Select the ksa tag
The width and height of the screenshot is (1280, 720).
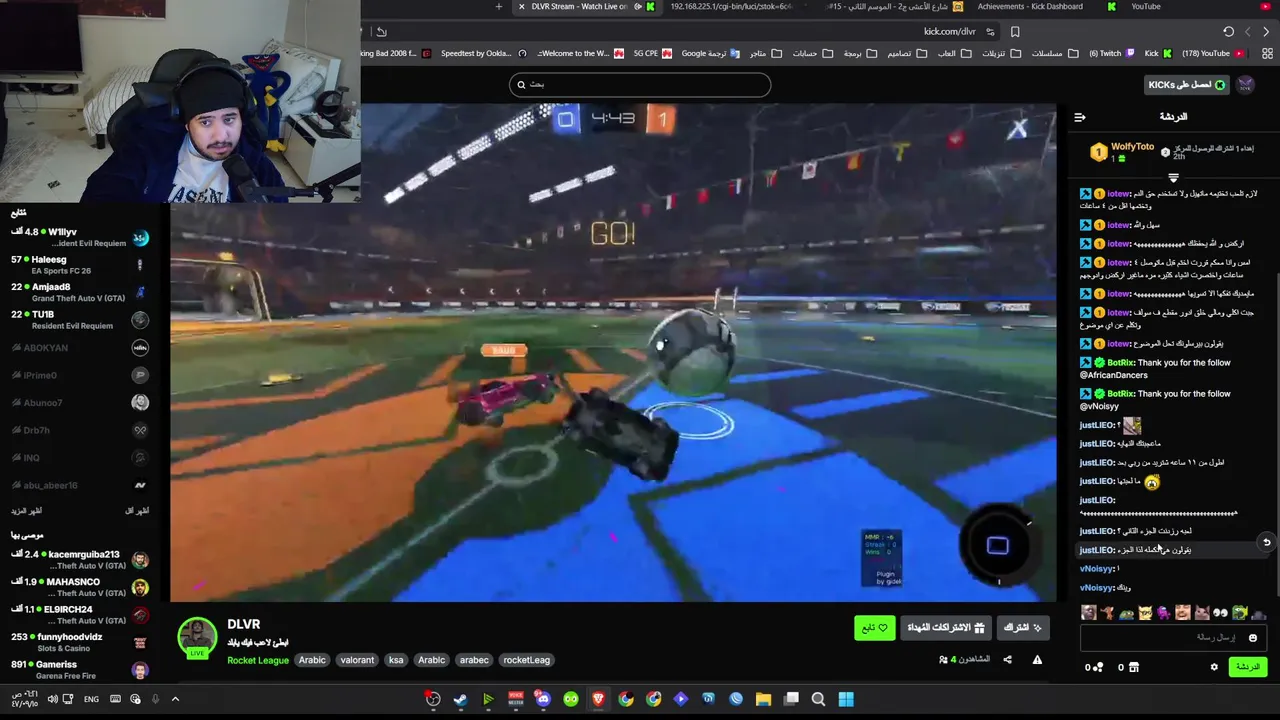396,660
